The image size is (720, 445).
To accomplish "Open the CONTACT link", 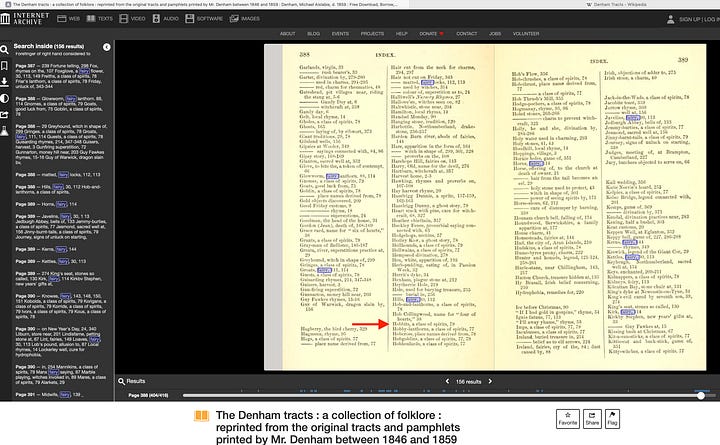I will (467, 34).
